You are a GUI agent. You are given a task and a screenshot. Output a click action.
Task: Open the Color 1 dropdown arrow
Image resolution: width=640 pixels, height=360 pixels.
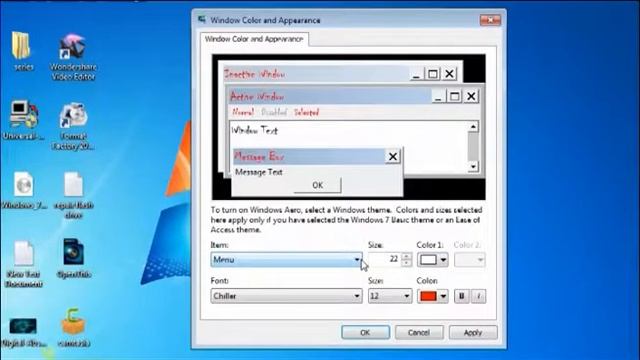[x=443, y=260]
